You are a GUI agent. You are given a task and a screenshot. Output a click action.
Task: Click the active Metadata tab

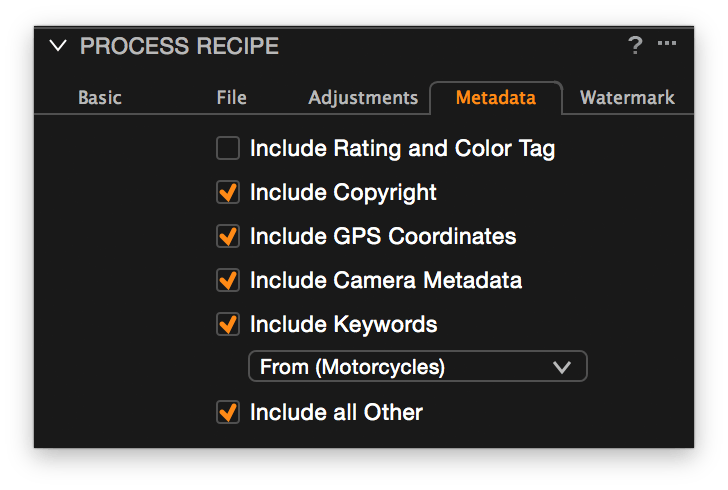click(496, 98)
